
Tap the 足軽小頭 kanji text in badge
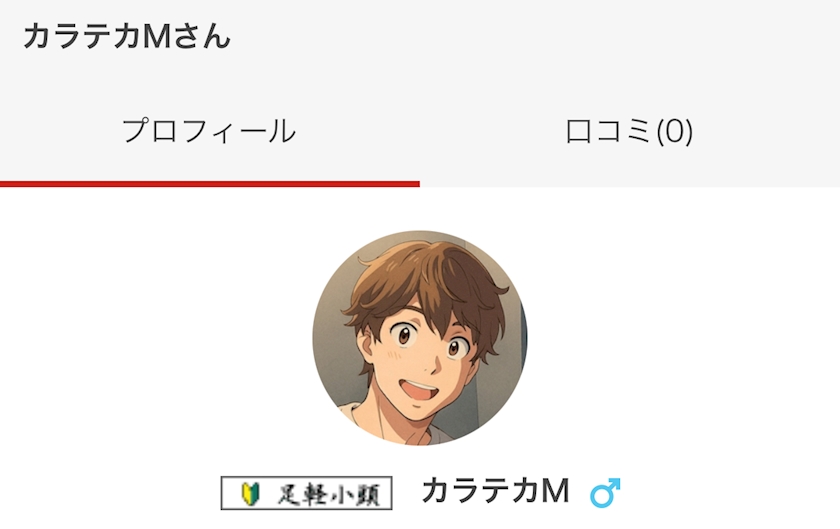pyautogui.click(x=329, y=493)
